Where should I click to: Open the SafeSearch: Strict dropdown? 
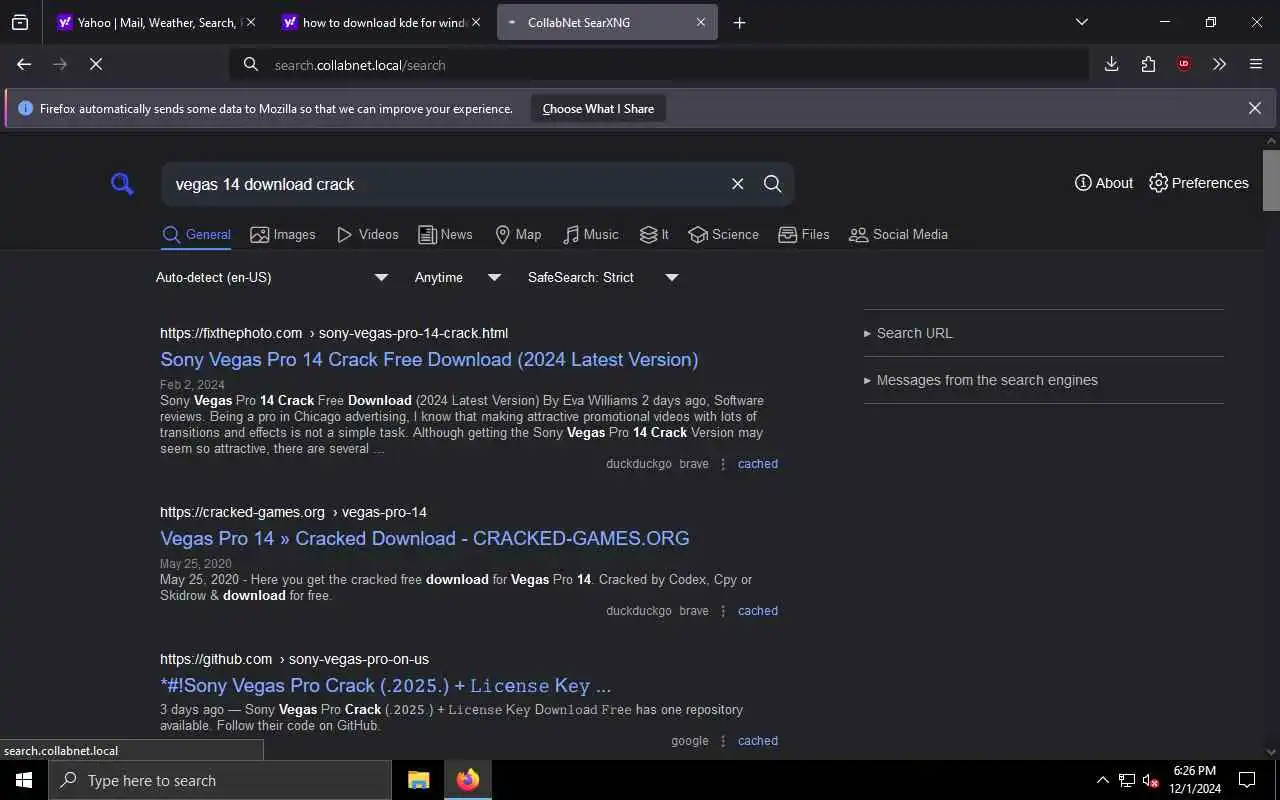(x=603, y=277)
